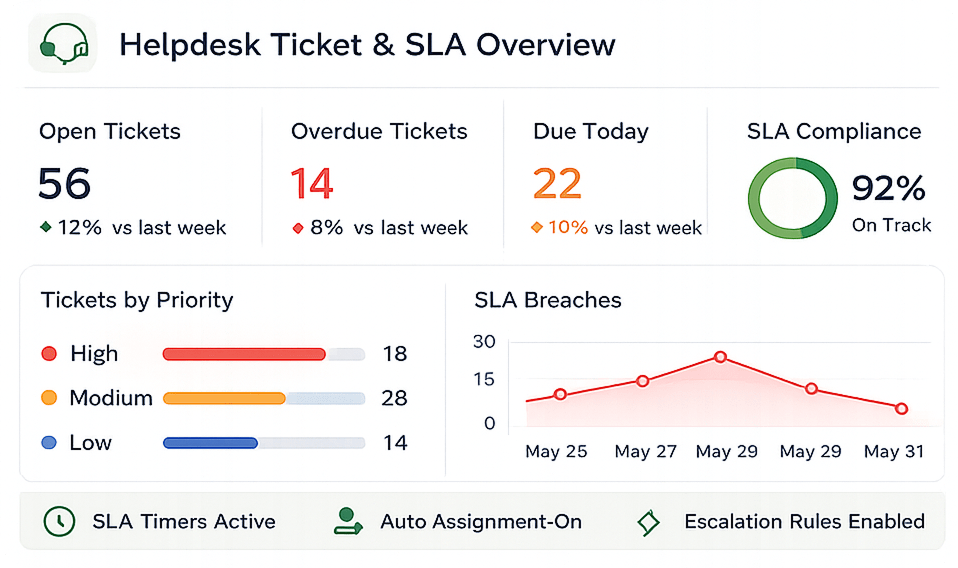The image size is (958, 568).
Task: Select the red High priority dot
Action: pyautogui.click(x=49, y=354)
